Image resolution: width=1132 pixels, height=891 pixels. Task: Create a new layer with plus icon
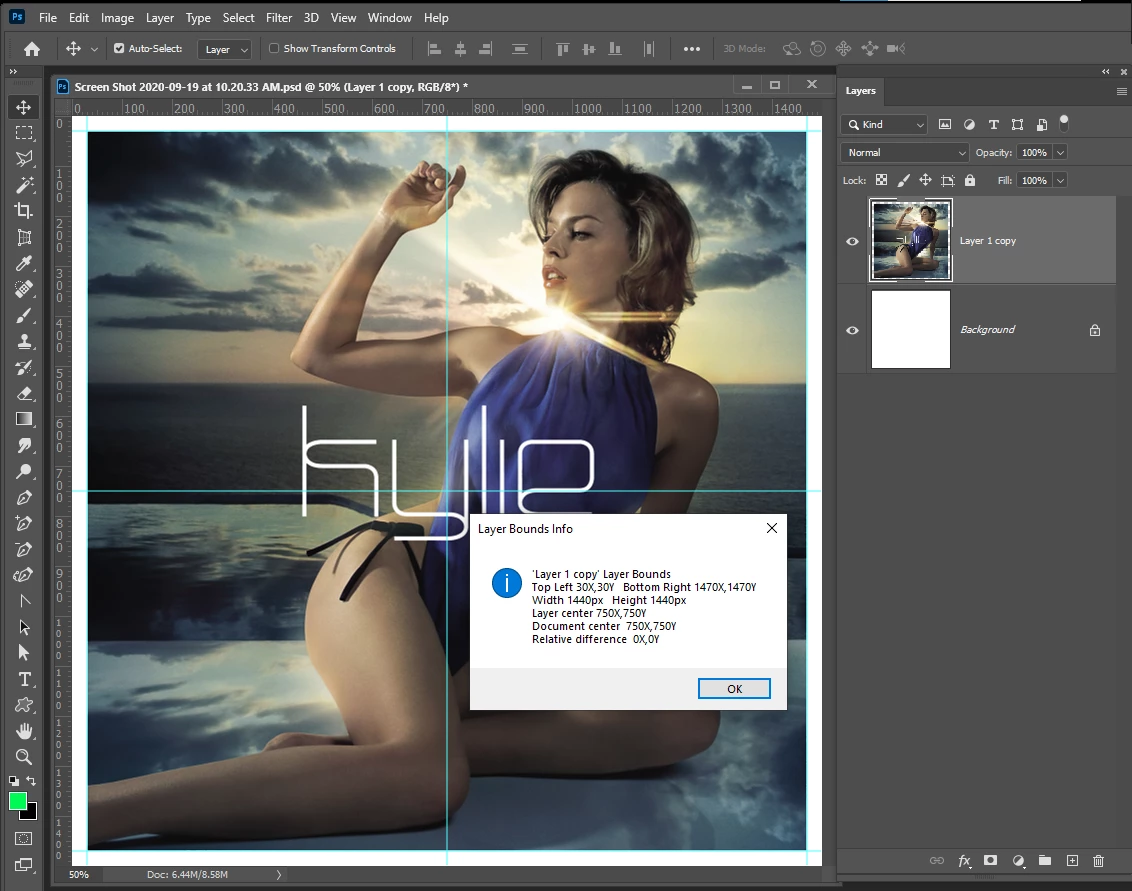(x=1072, y=860)
